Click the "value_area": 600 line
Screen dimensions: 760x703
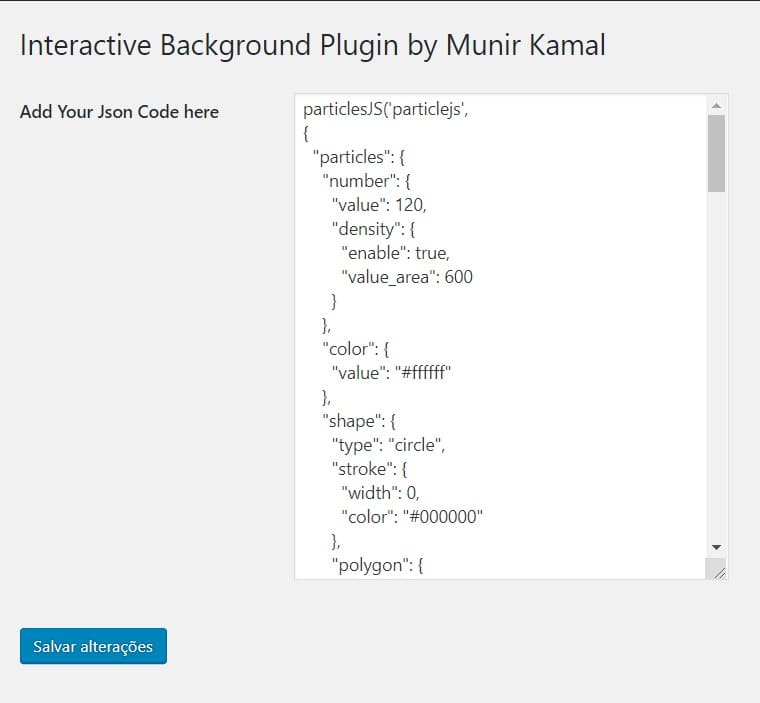407,277
